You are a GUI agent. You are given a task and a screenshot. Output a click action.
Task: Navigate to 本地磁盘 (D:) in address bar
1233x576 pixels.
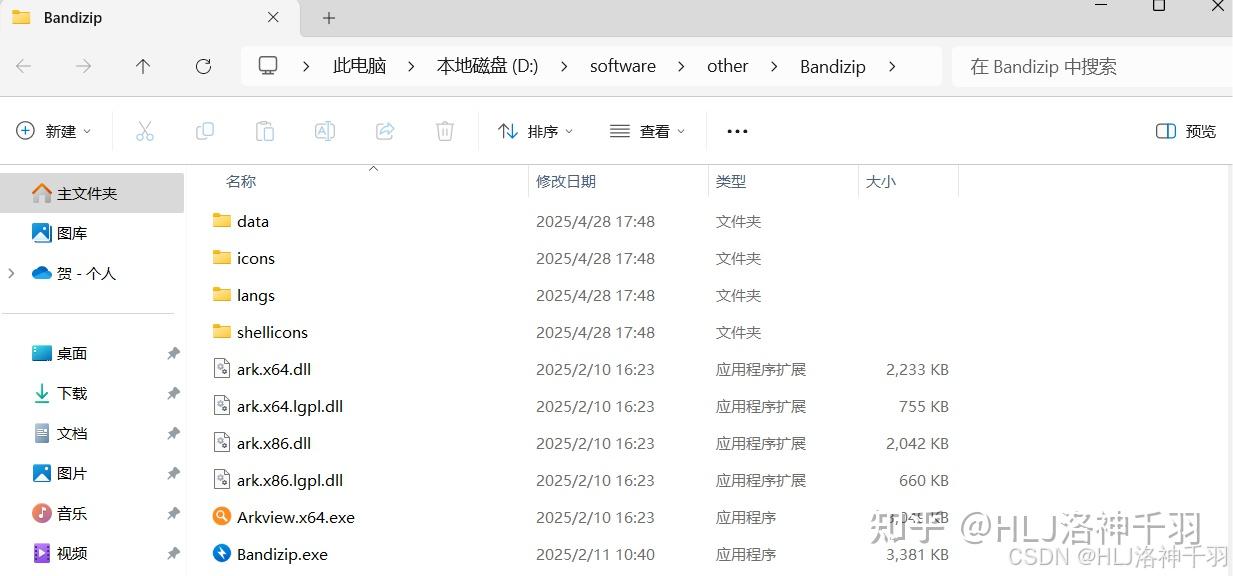click(487, 66)
